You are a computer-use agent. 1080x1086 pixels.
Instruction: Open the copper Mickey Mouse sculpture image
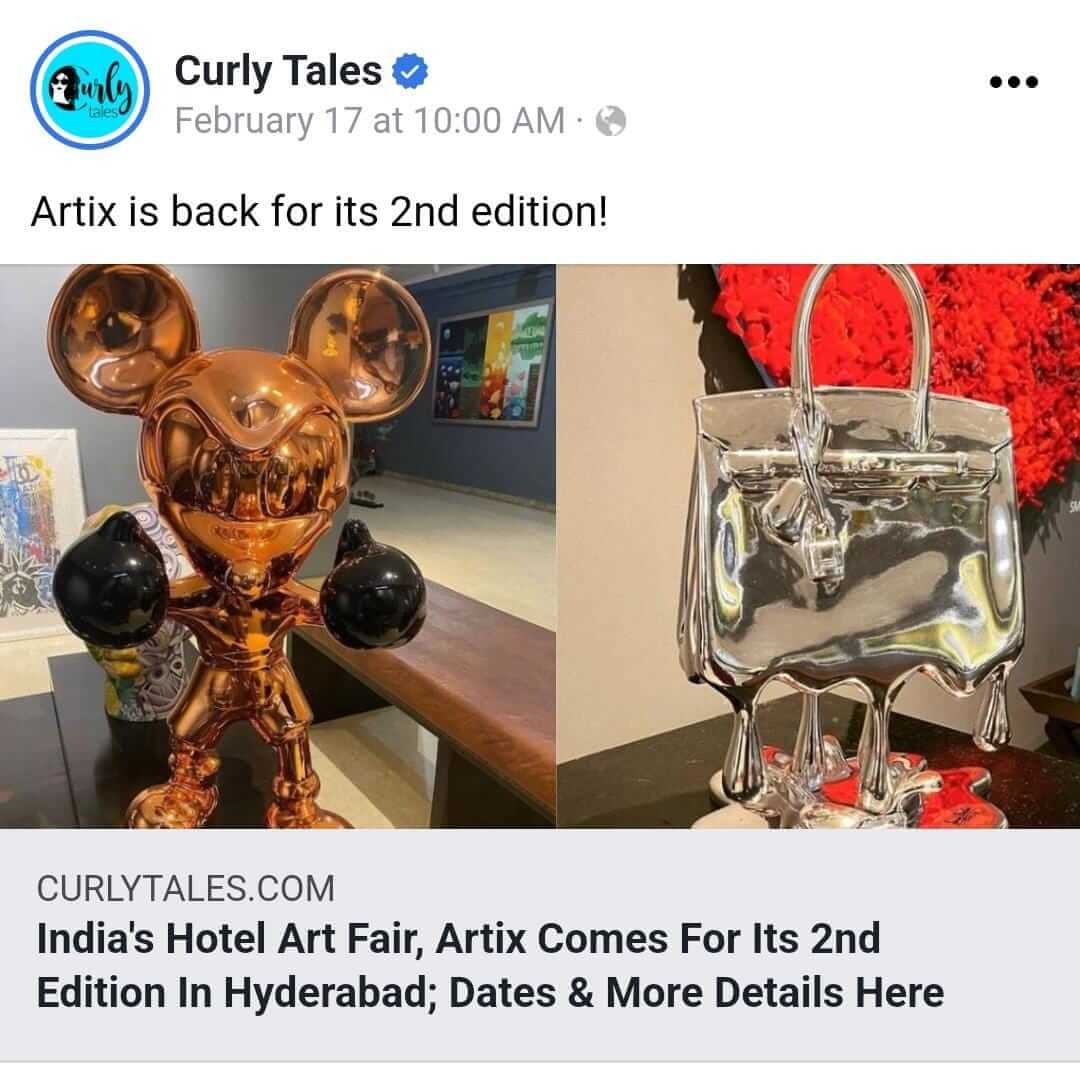point(277,546)
